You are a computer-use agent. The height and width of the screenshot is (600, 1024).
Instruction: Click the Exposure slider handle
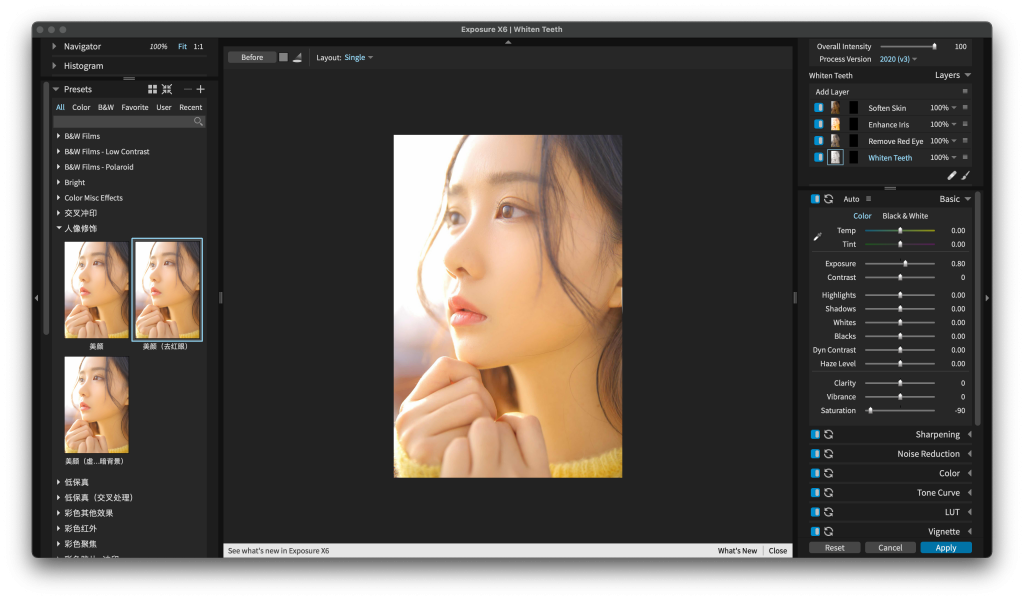[905, 264]
